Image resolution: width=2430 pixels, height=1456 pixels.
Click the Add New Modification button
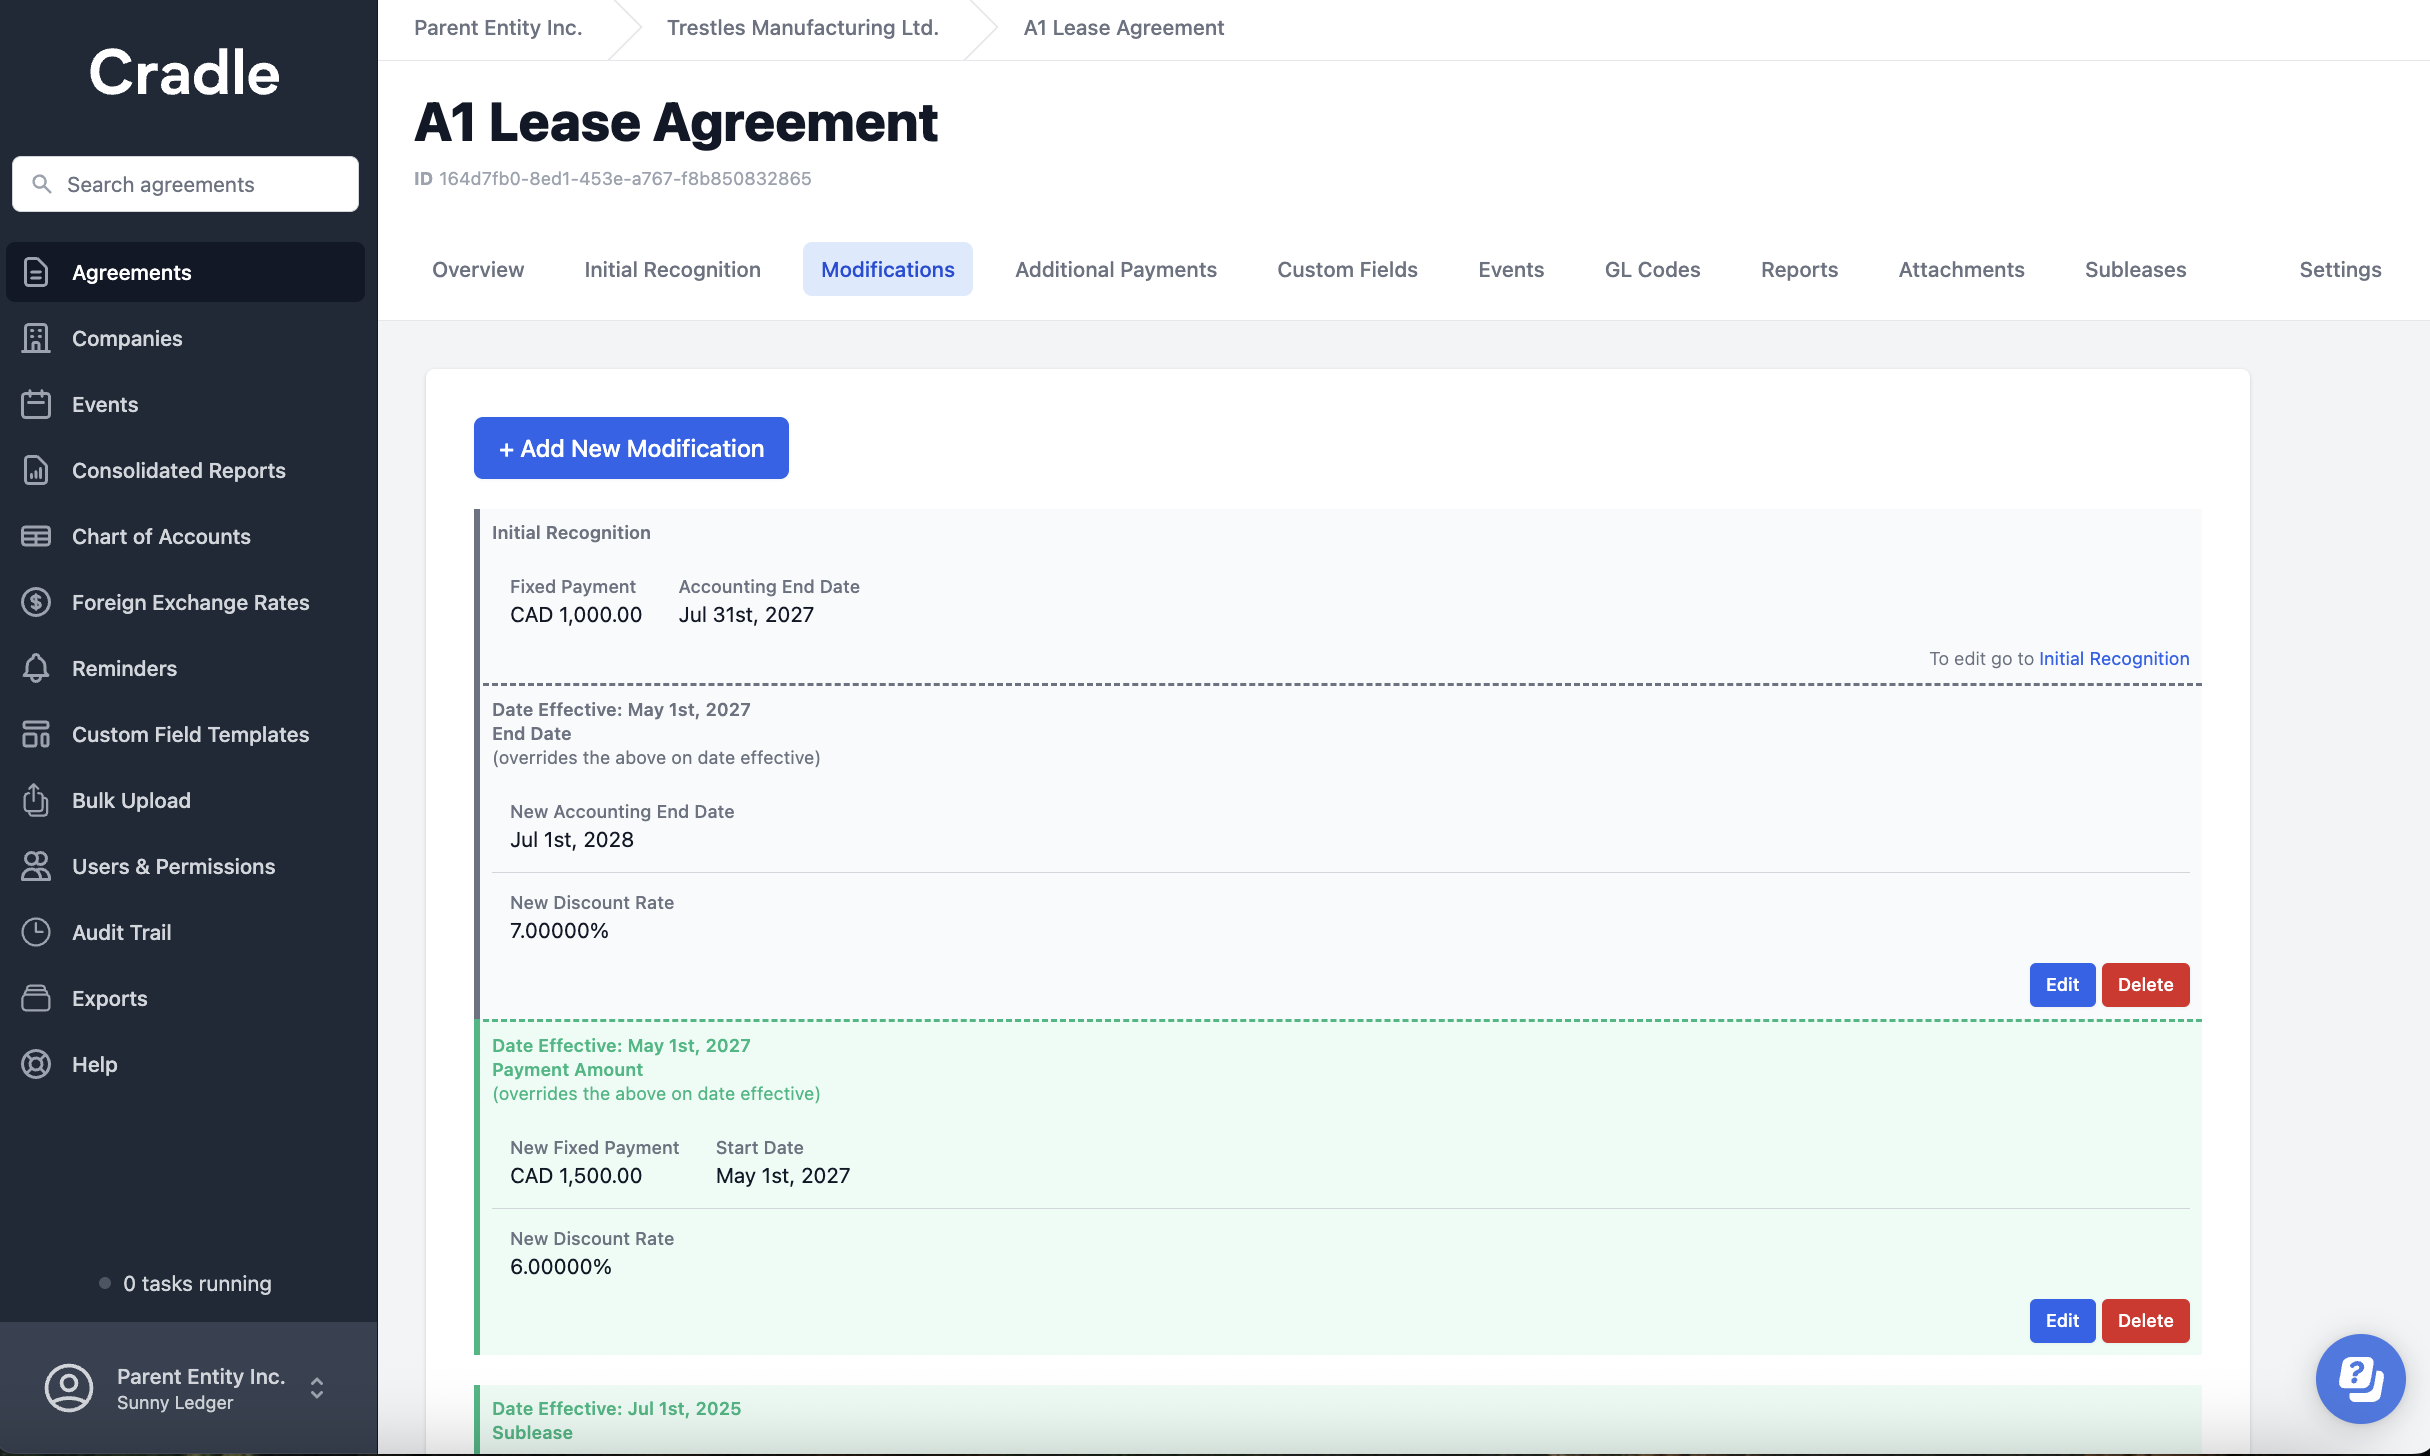pos(631,448)
